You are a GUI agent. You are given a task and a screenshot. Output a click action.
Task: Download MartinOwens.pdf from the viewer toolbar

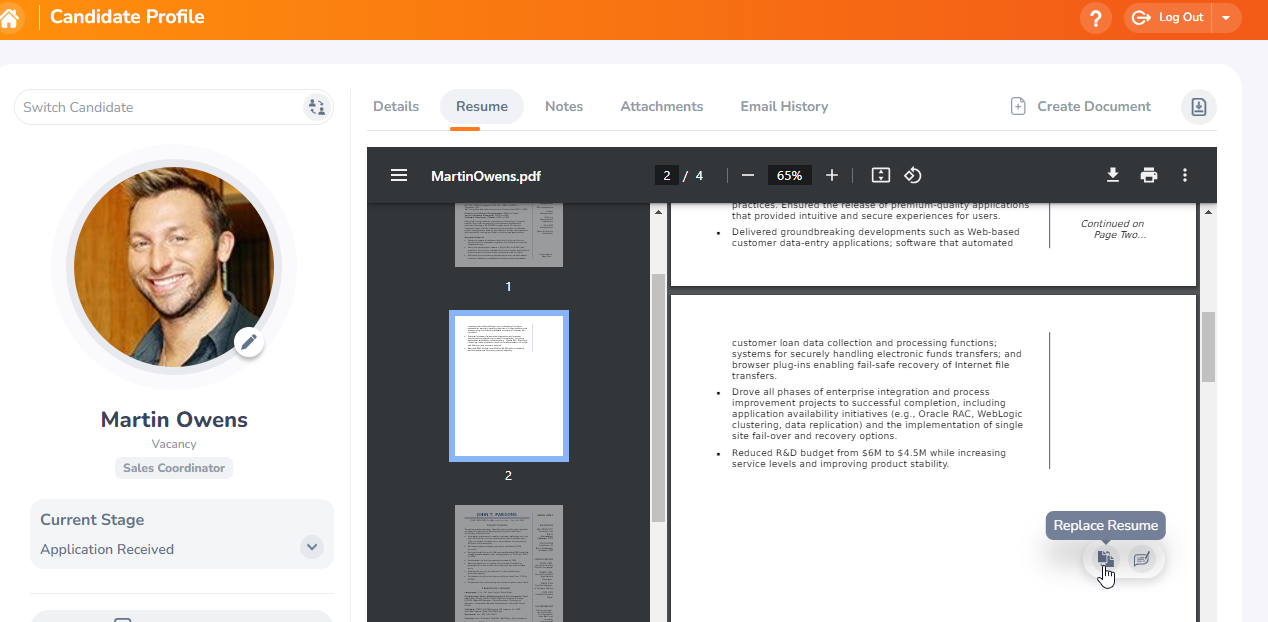1113,175
